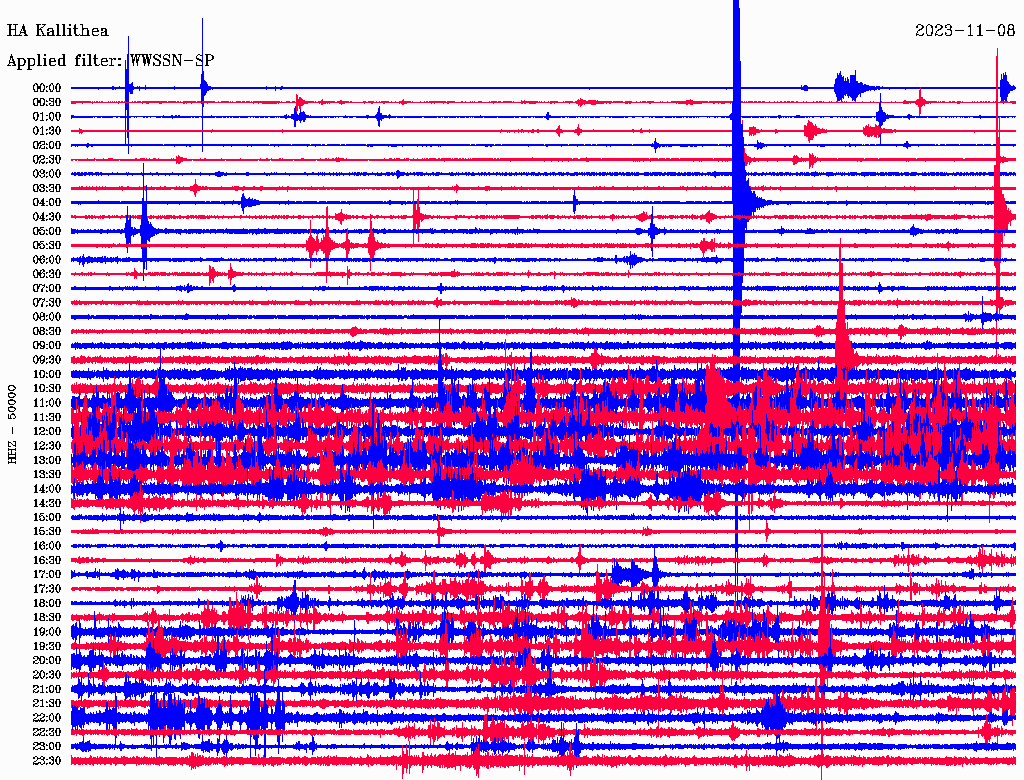The image size is (1024, 780).
Task: Select the 09:30 time label
Action: tap(47, 360)
